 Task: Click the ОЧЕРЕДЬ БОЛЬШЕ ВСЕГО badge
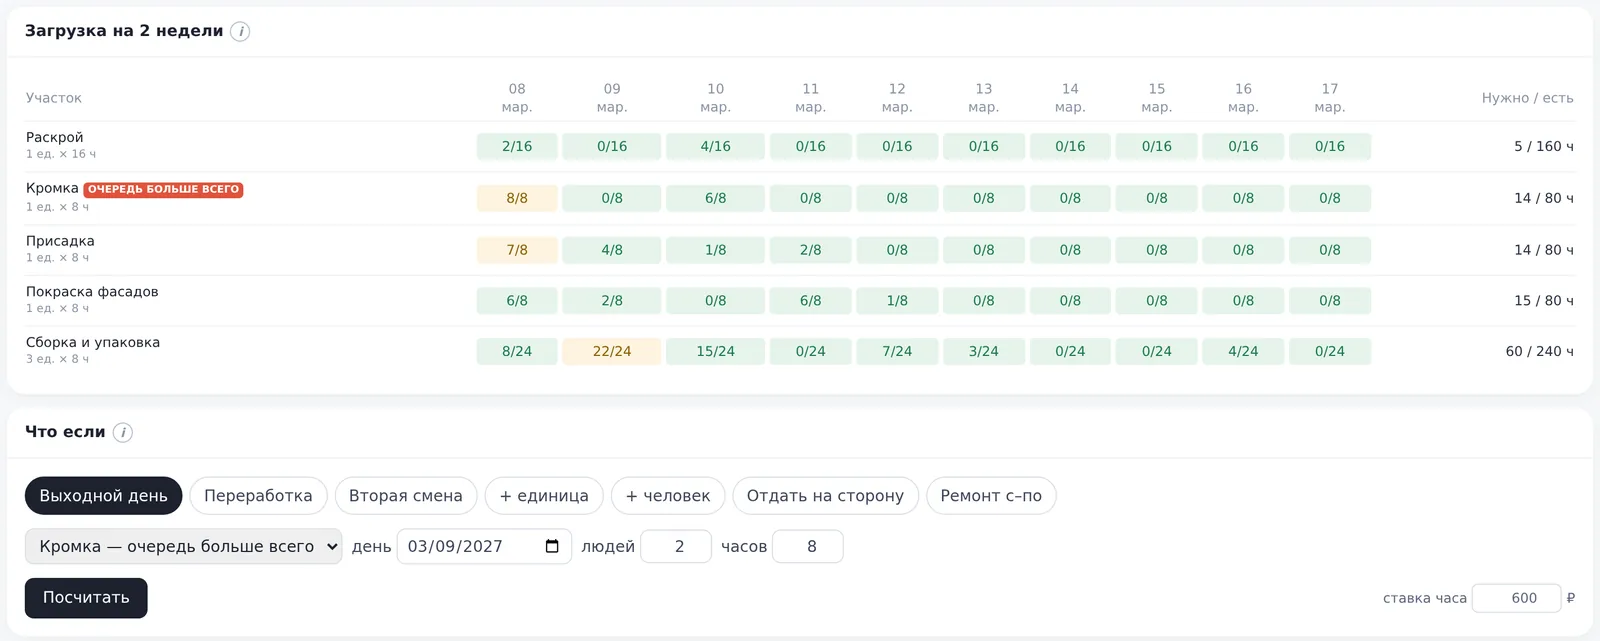[163, 189]
